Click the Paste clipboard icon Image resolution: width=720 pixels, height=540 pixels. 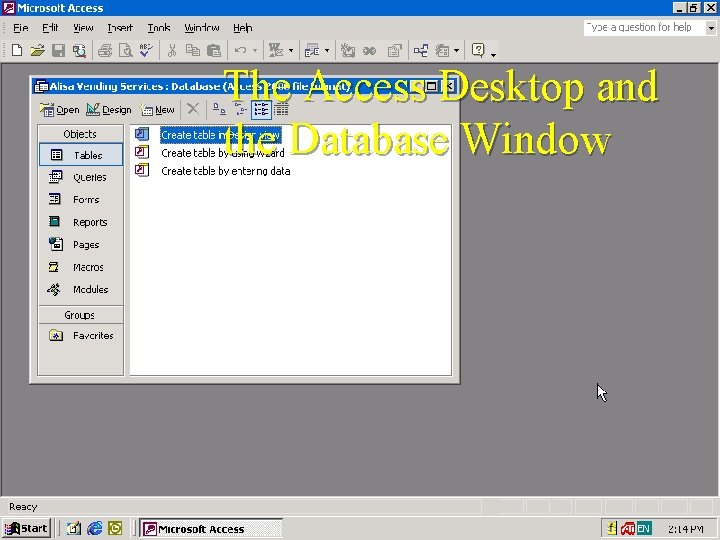click(x=214, y=50)
